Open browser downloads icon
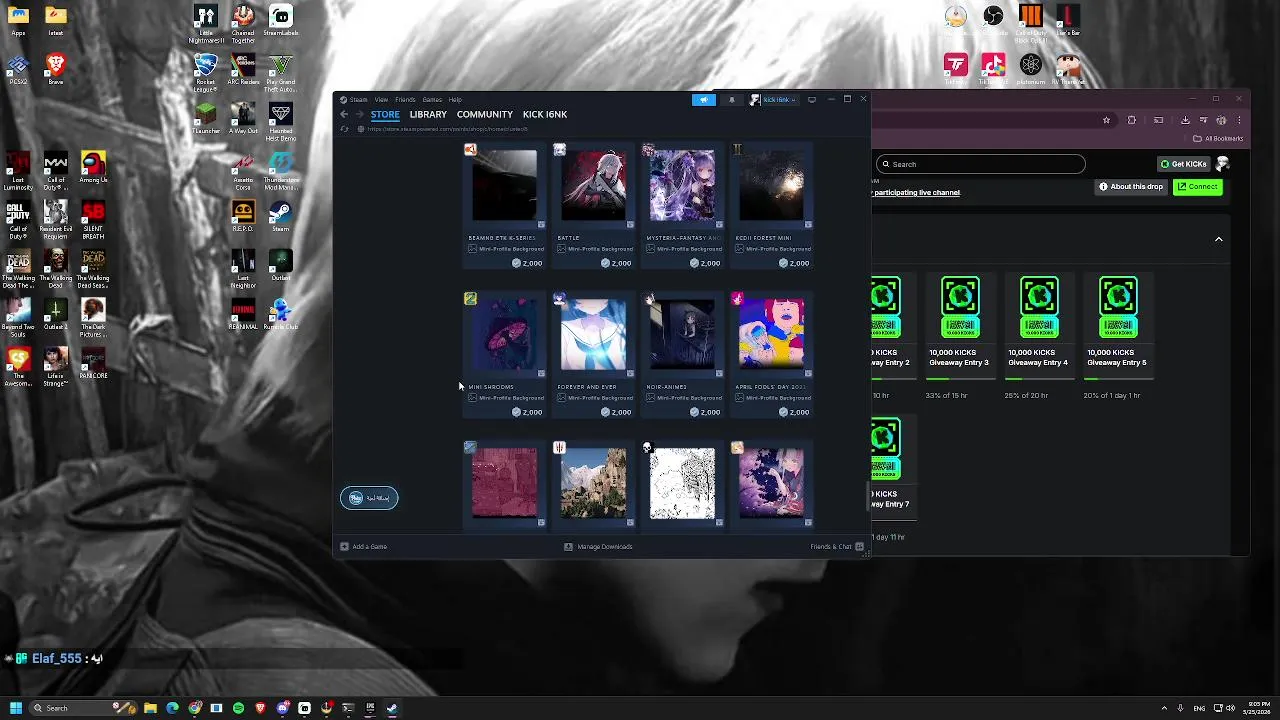The image size is (1280, 720). [1185, 120]
